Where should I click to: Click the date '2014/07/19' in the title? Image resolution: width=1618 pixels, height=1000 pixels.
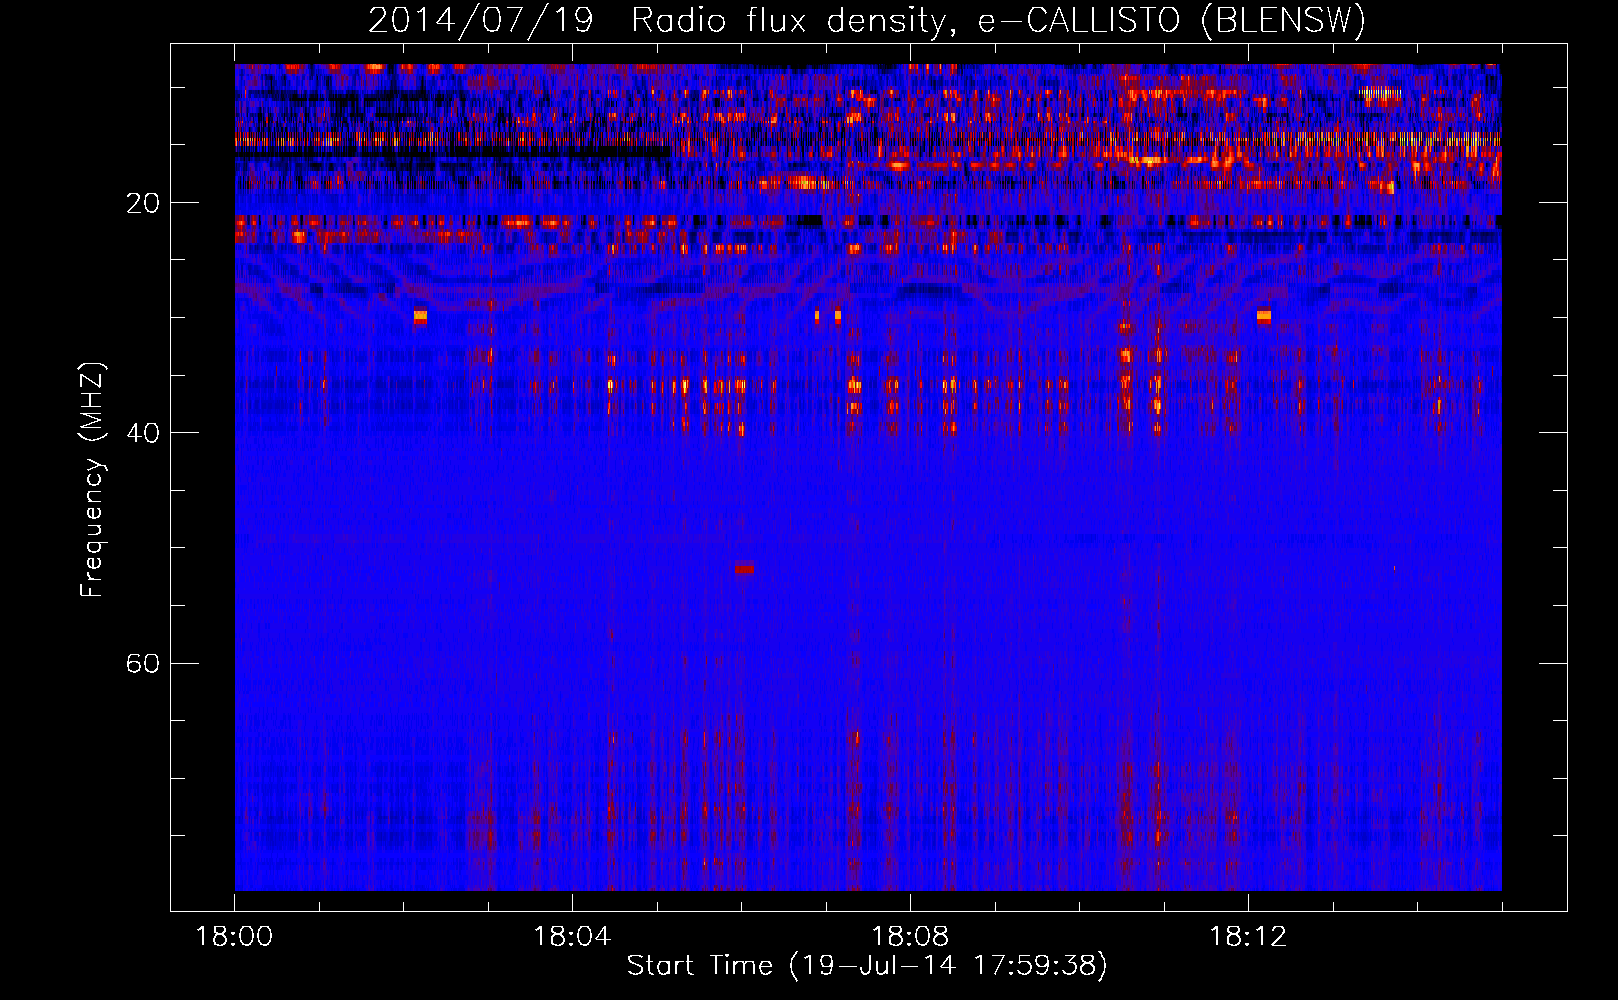(481, 21)
